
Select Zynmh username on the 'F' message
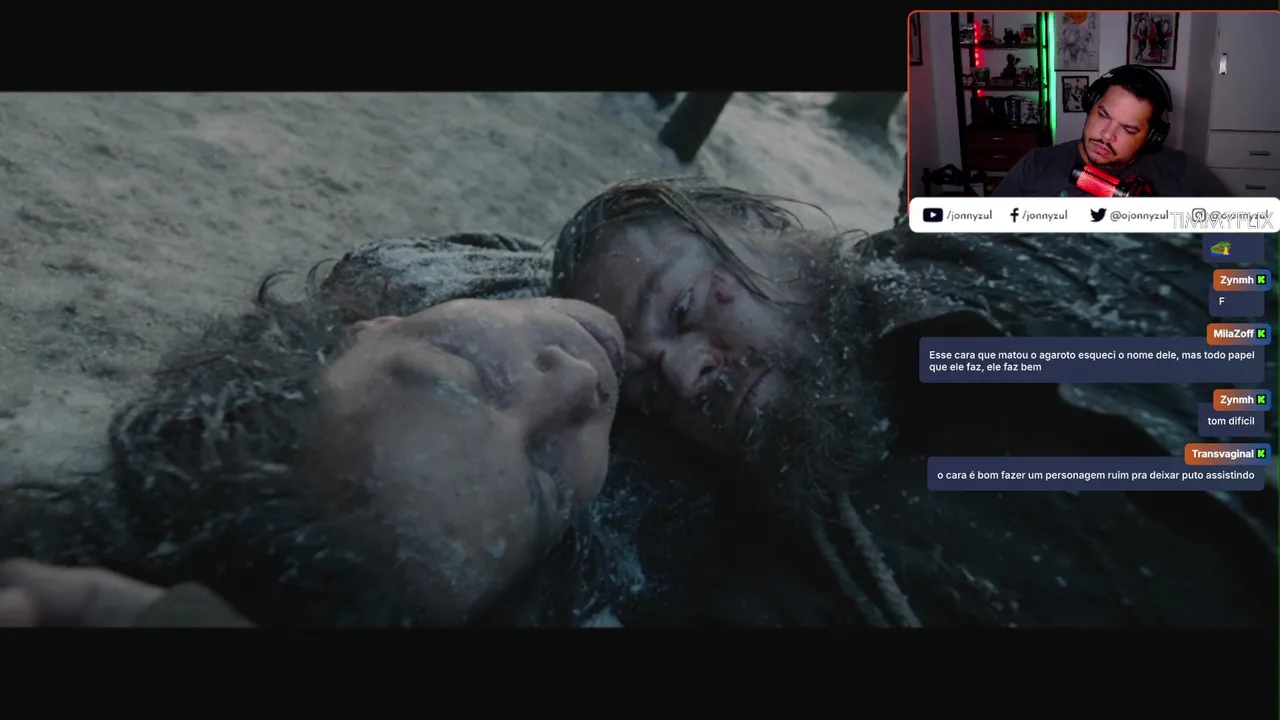1237,280
